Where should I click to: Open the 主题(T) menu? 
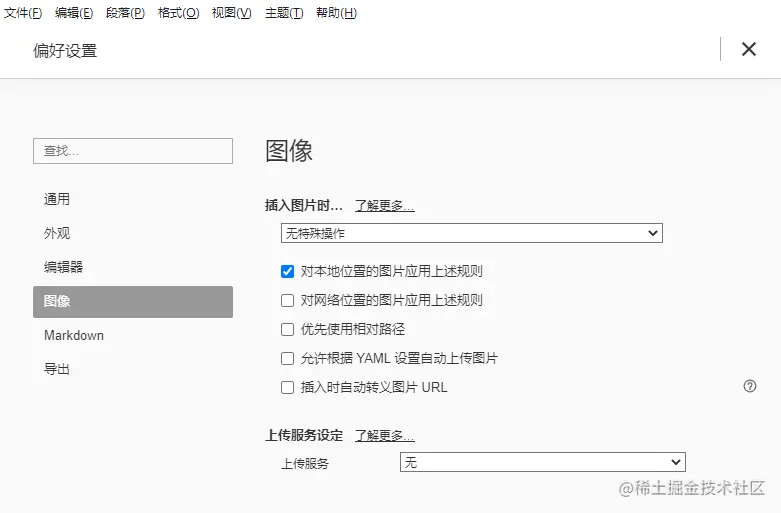click(284, 12)
